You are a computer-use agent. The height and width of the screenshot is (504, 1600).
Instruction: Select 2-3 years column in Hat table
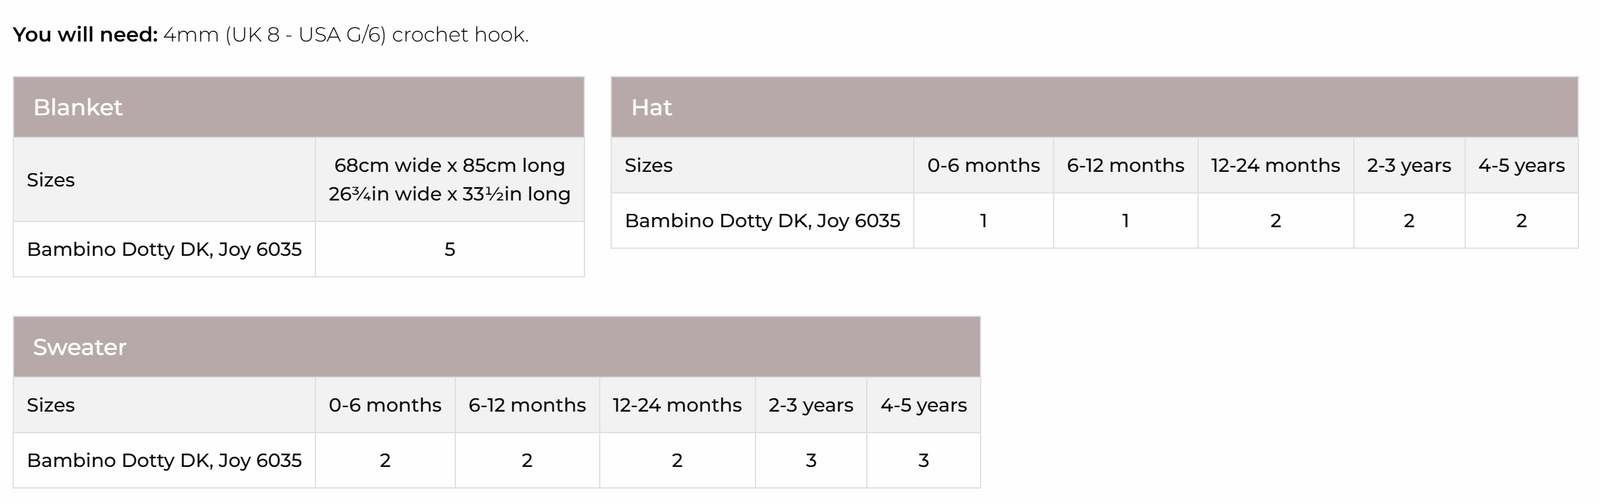tap(1408, 165)
